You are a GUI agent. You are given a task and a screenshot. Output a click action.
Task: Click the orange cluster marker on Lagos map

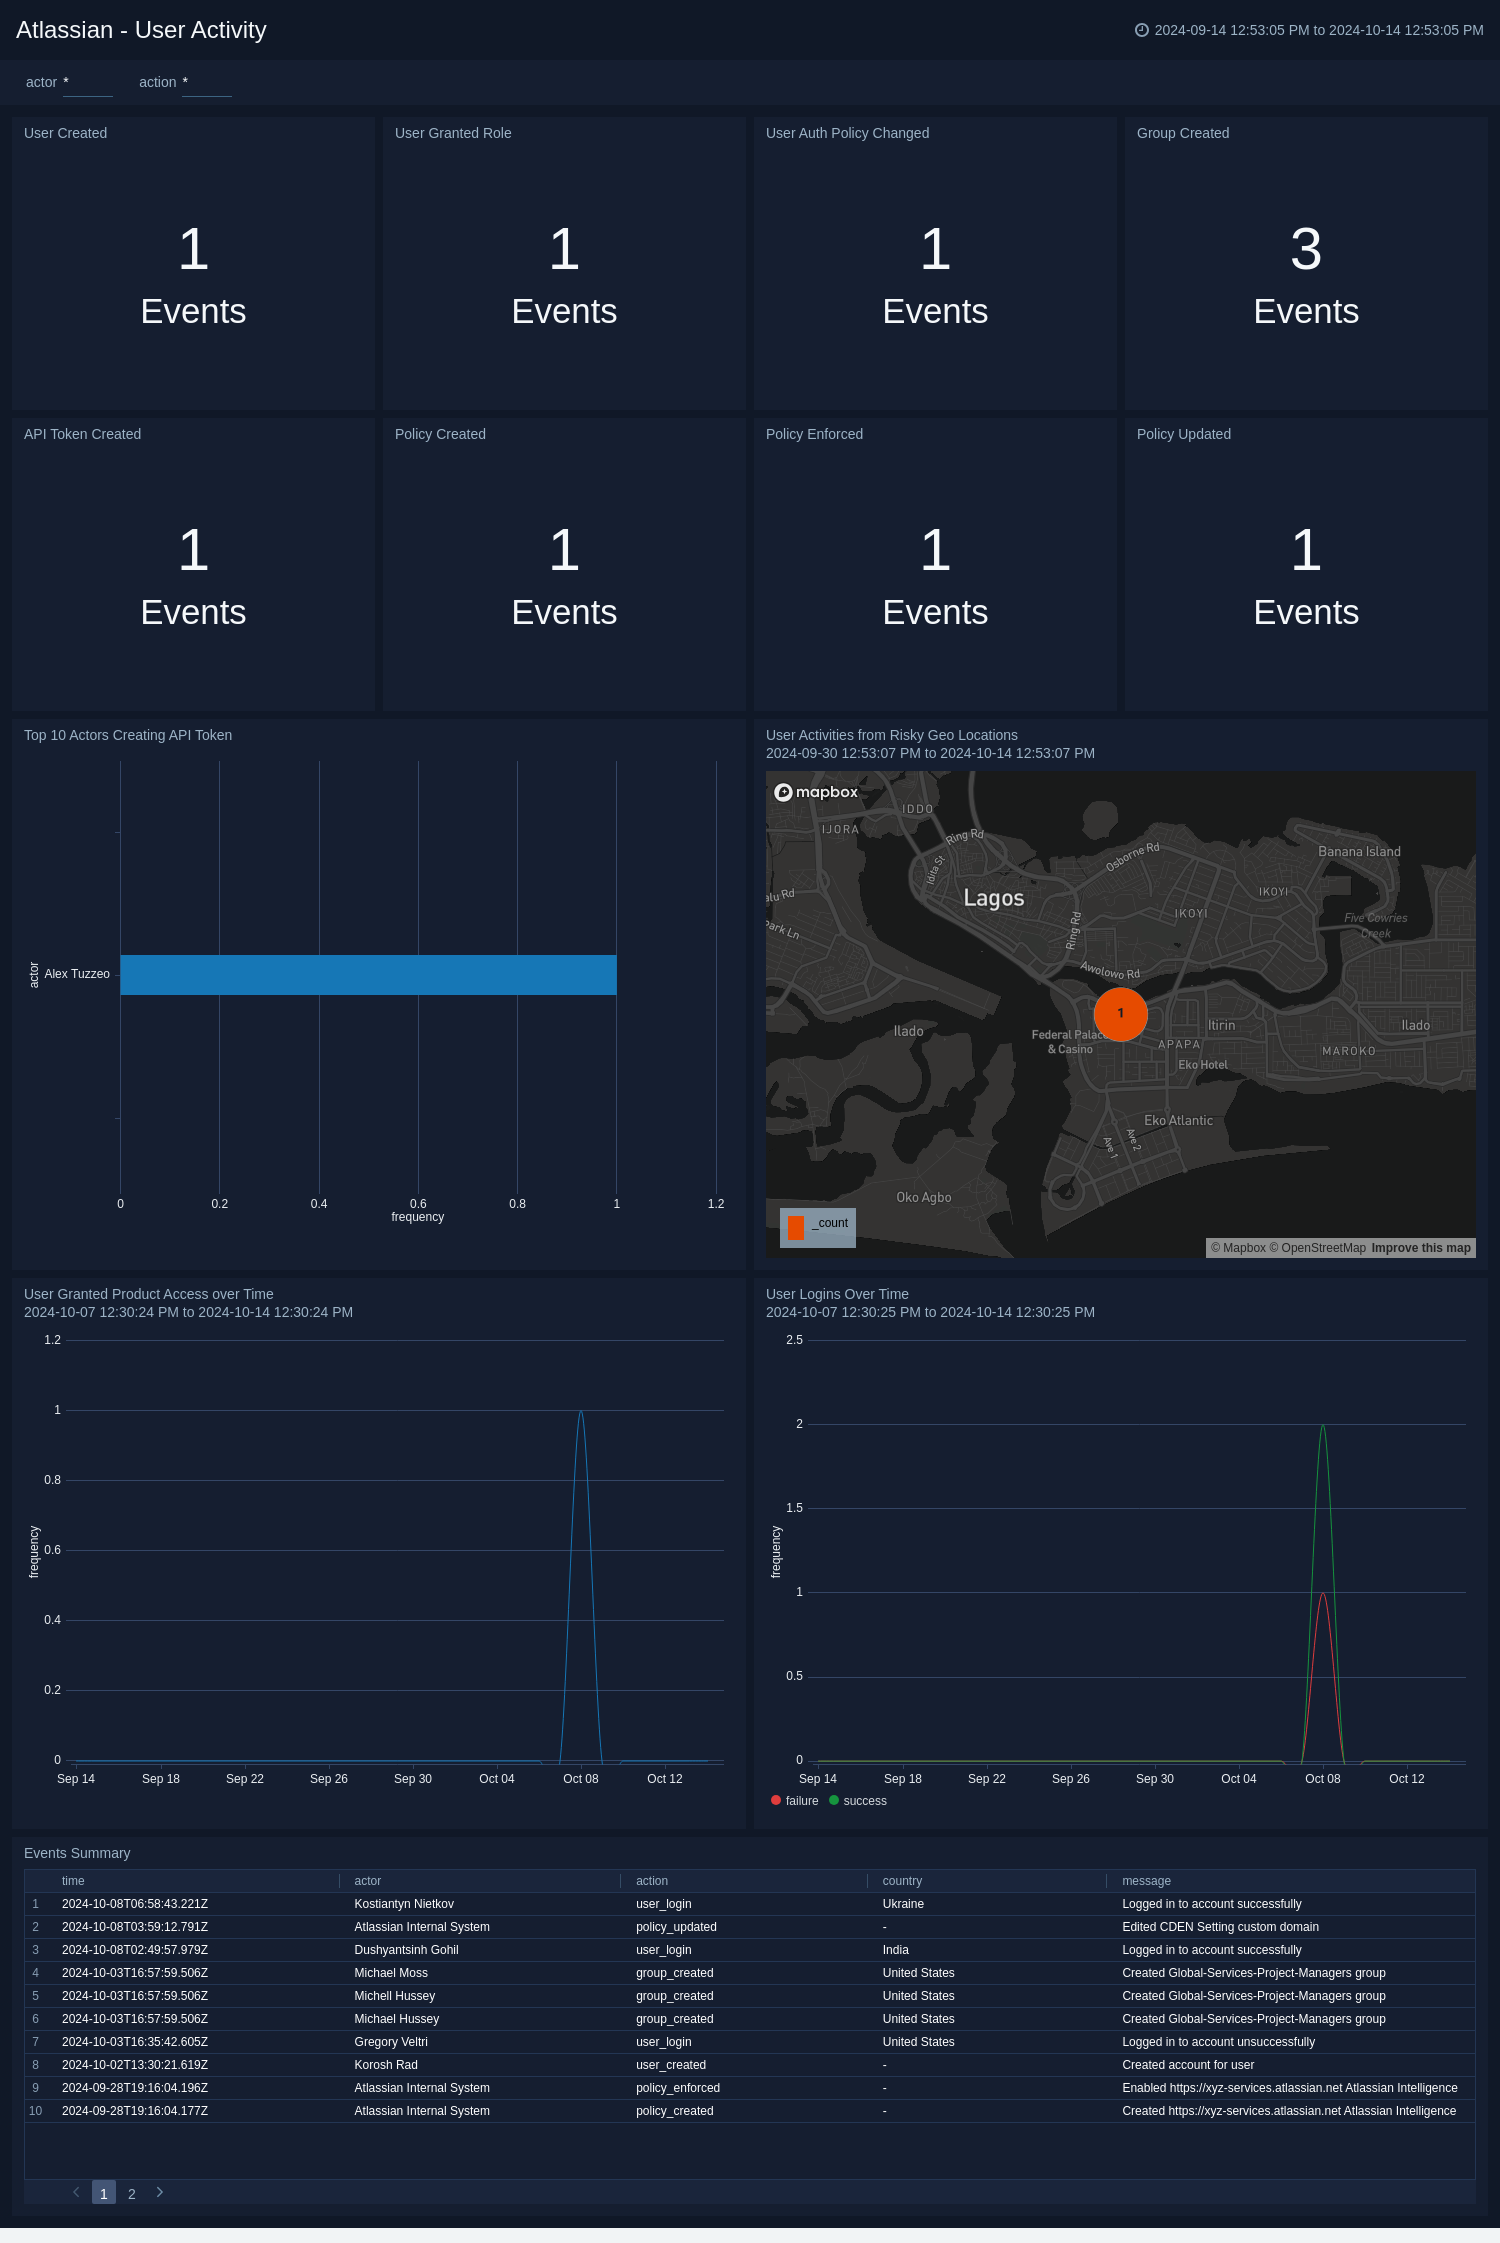(x=1120, y=1013)
